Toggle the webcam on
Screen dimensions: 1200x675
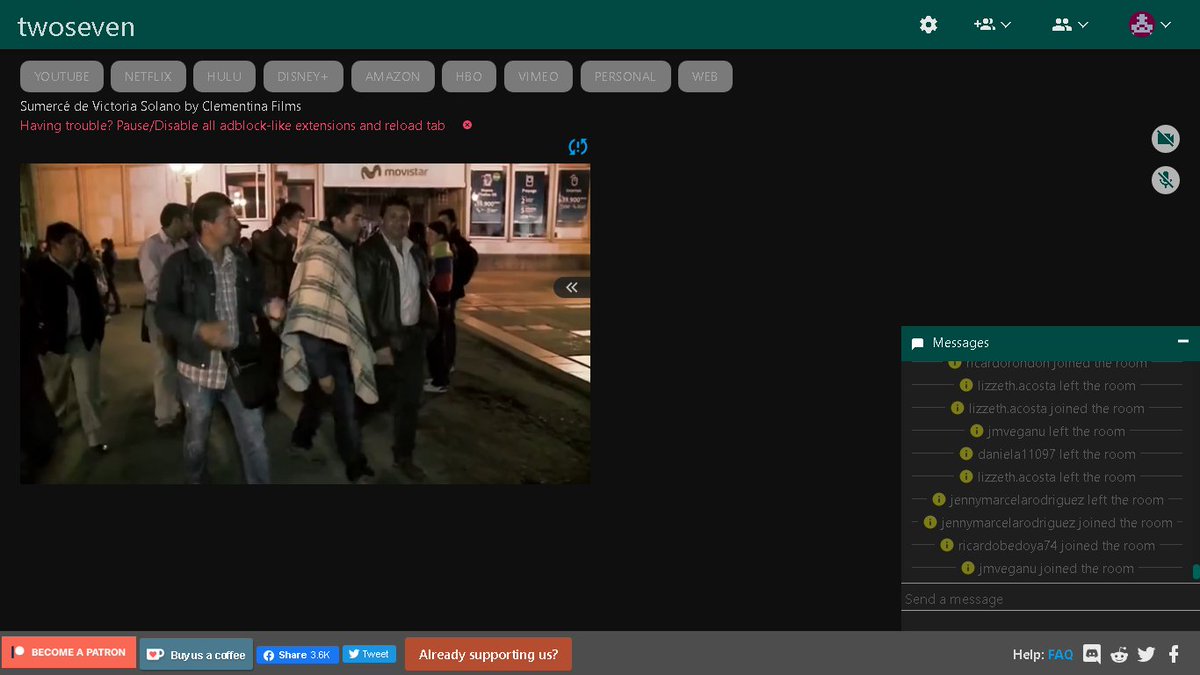1165,138
